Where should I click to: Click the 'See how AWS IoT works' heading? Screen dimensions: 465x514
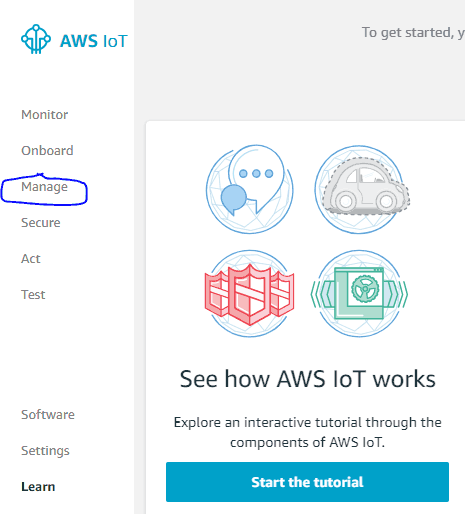(307, 379)
